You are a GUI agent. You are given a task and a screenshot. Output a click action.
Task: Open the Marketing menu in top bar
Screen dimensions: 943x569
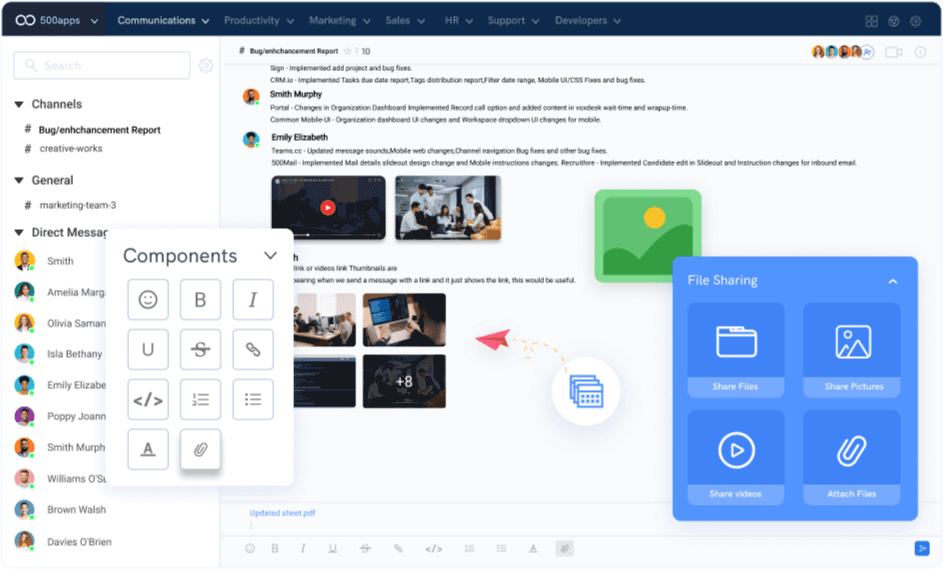(x=339, y=20)
